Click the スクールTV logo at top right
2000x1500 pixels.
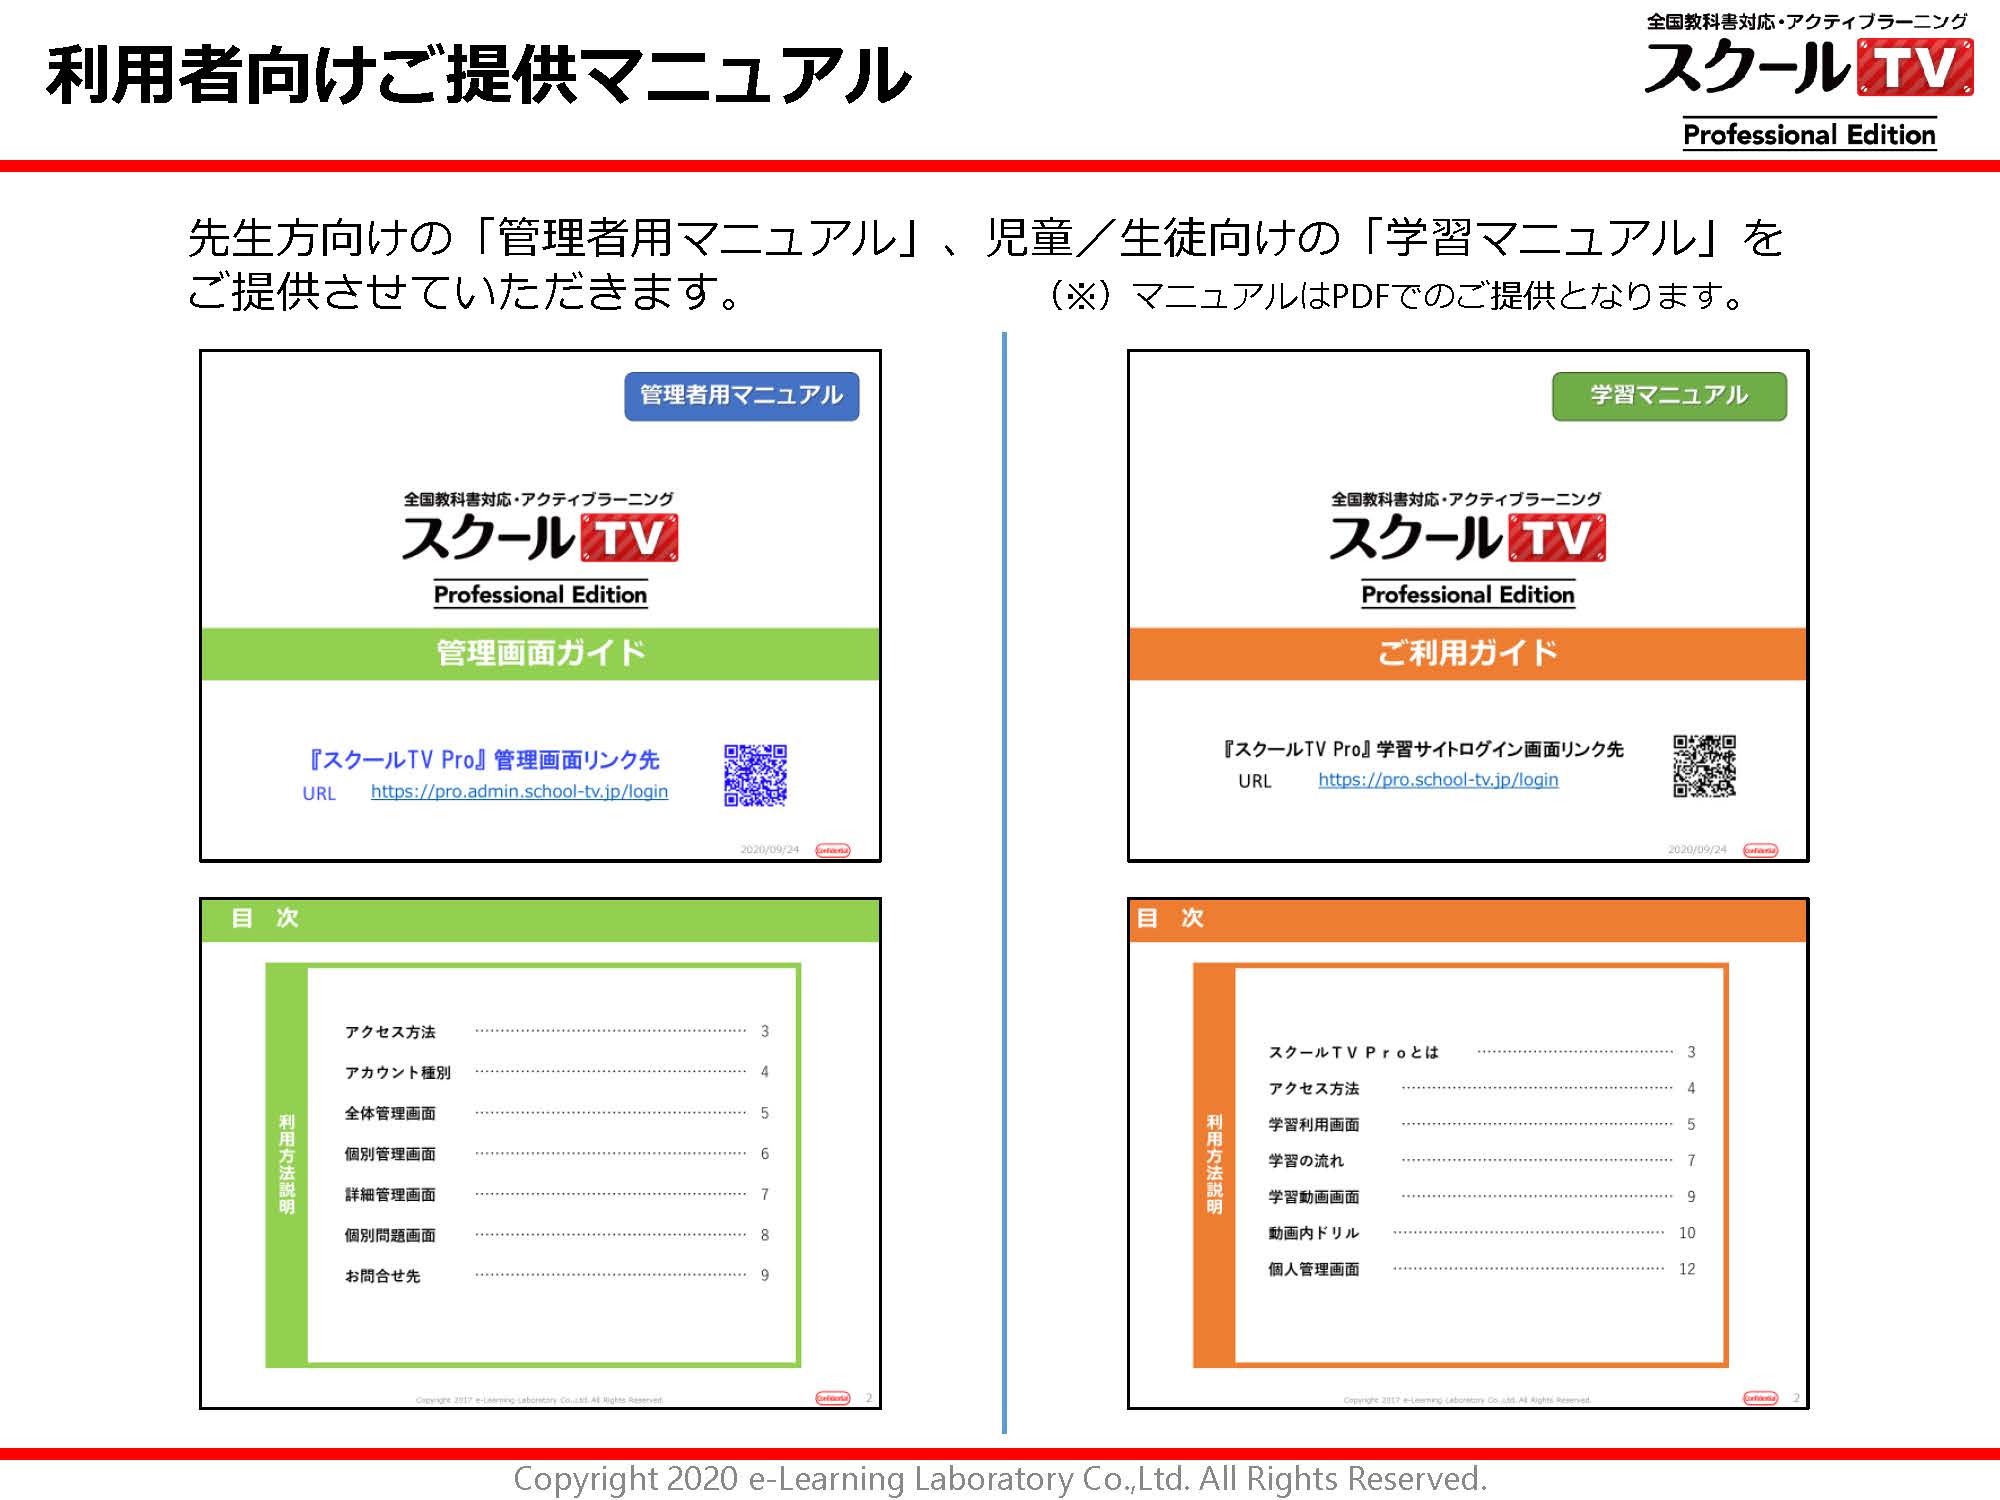tap(1808, 67)
